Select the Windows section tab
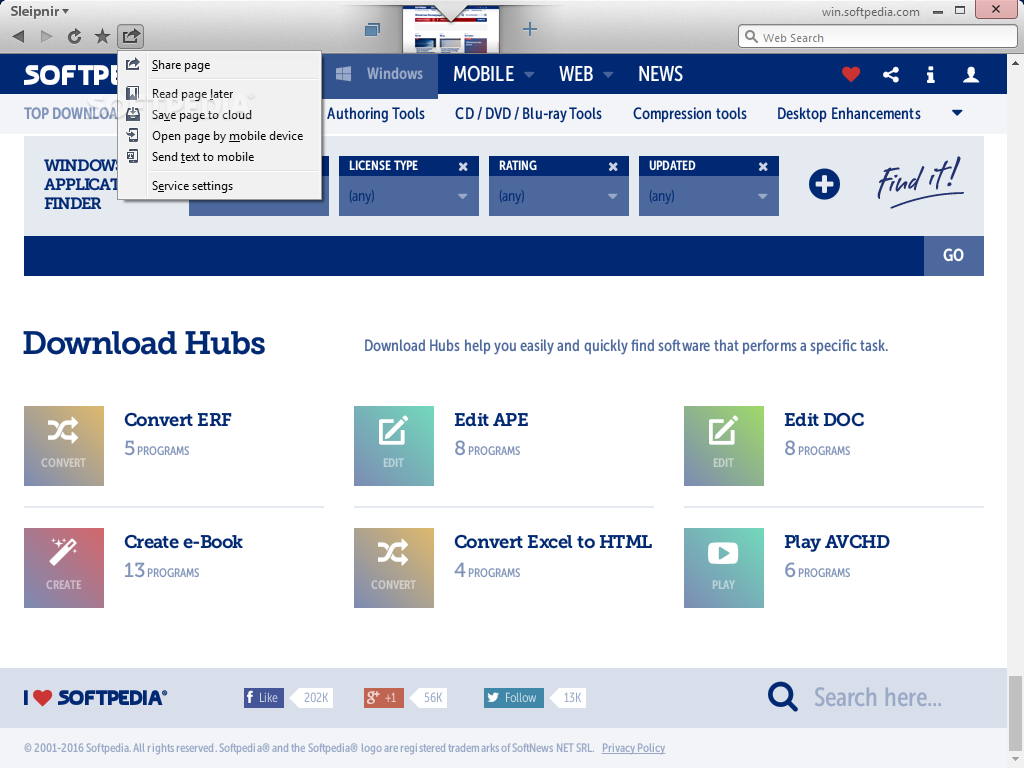The width and height of the screenshot is (1024, 768). 380,74
